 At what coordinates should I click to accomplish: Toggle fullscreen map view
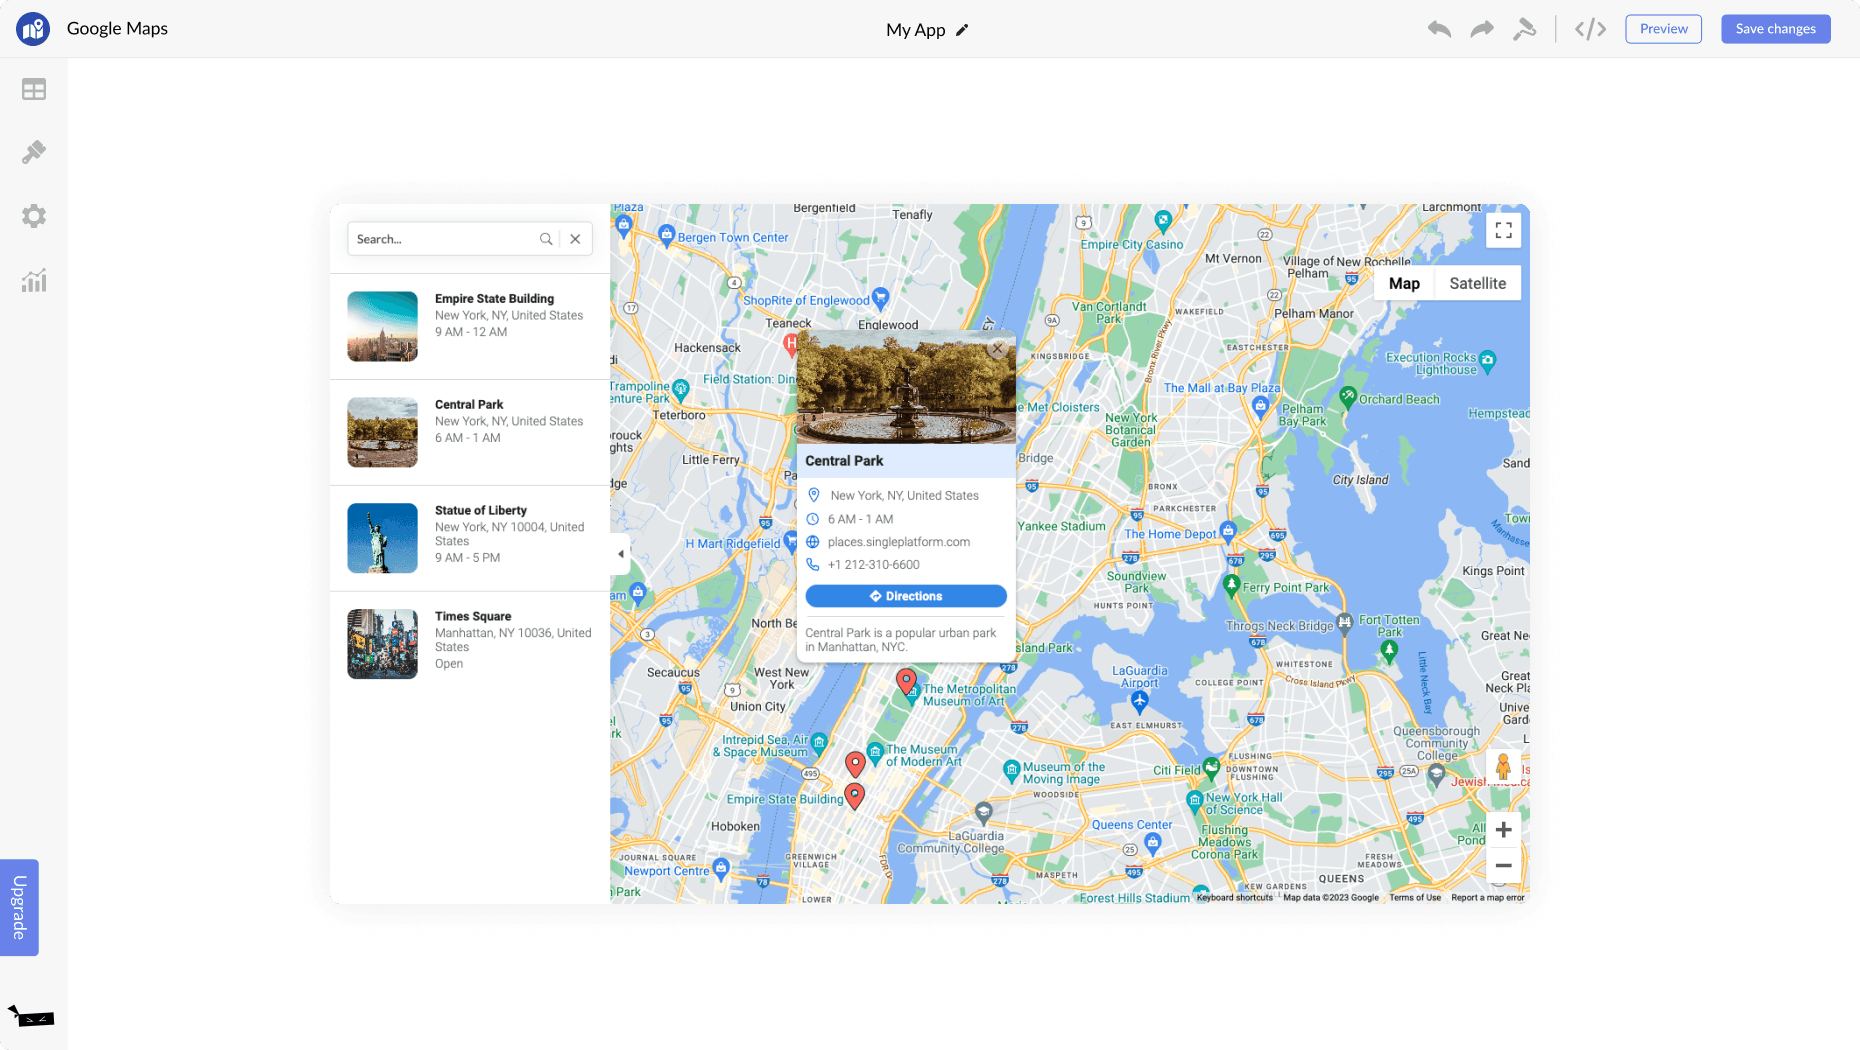point(1503,231)
